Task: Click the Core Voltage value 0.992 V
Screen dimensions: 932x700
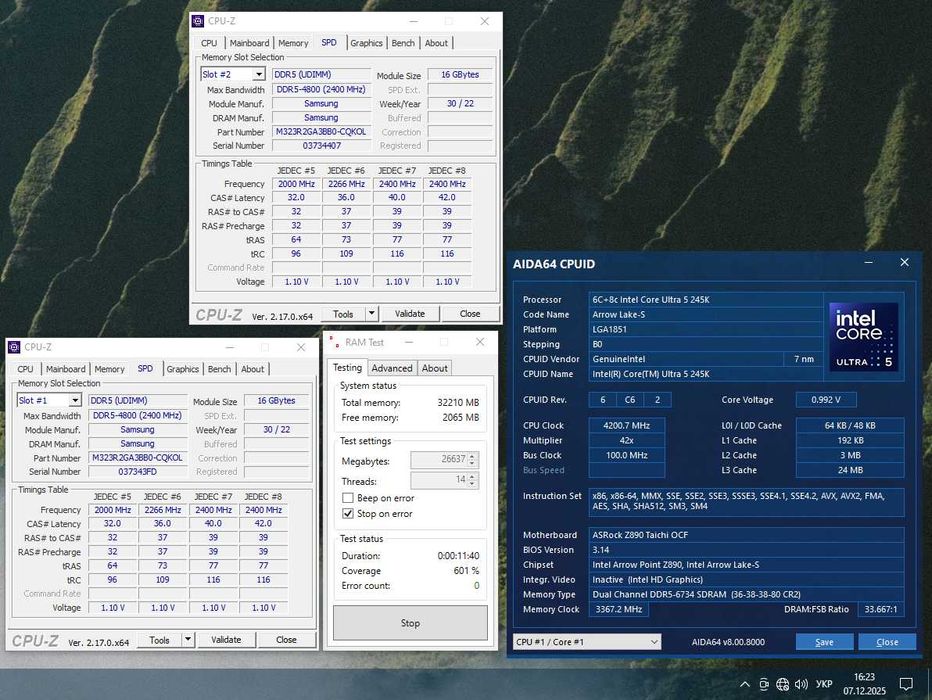Action: pyautogui.click(x=826, y=400)
